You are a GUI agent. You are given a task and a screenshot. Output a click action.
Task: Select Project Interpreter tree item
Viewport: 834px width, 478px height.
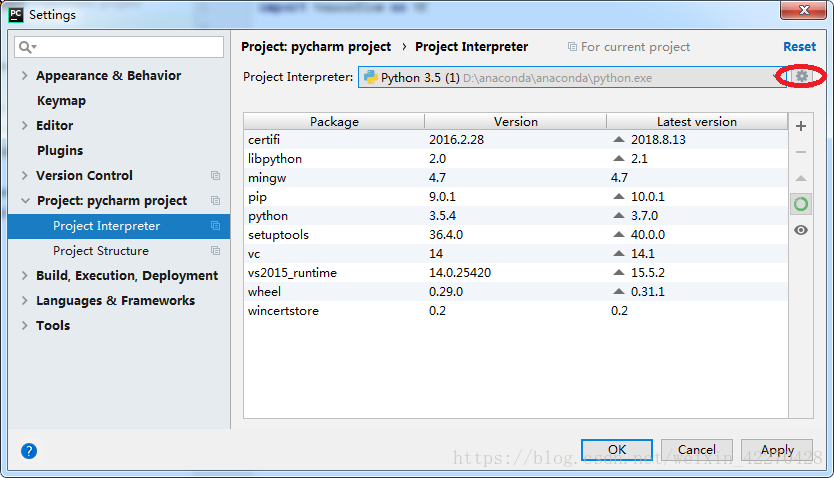pos(119,226)
